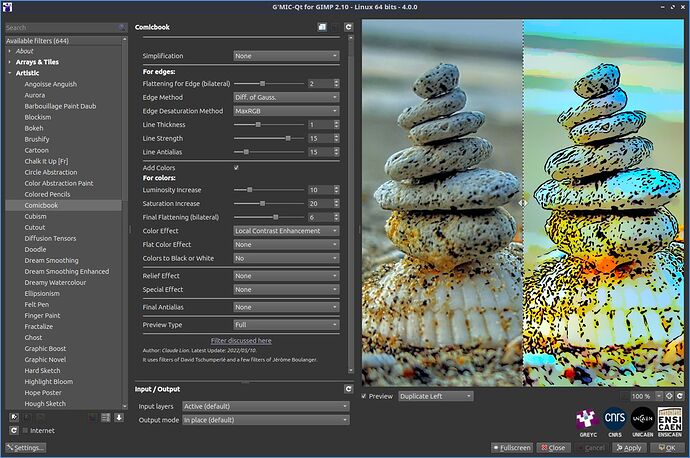690x458 pixels.
Task: Select the Cartoon filter in the list
Action: click(37, 150)
